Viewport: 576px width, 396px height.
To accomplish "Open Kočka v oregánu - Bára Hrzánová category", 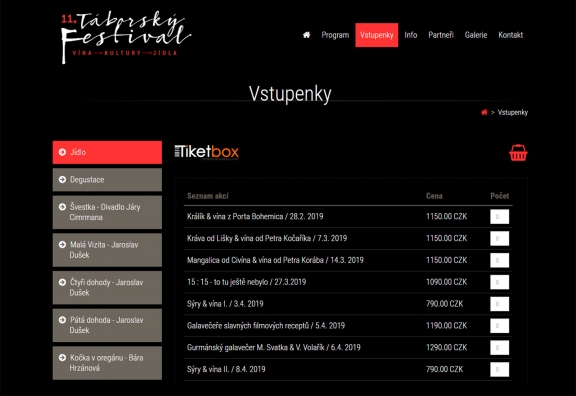I will click(107, 363).
